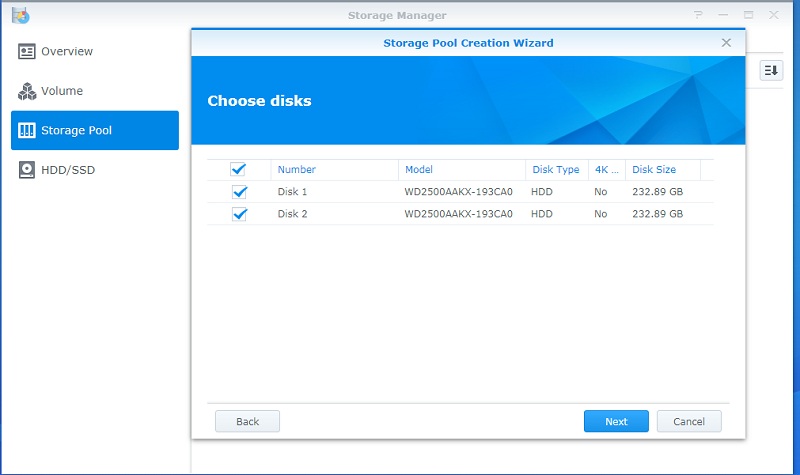Cancel the storage pool wizard

pos(689,421)
